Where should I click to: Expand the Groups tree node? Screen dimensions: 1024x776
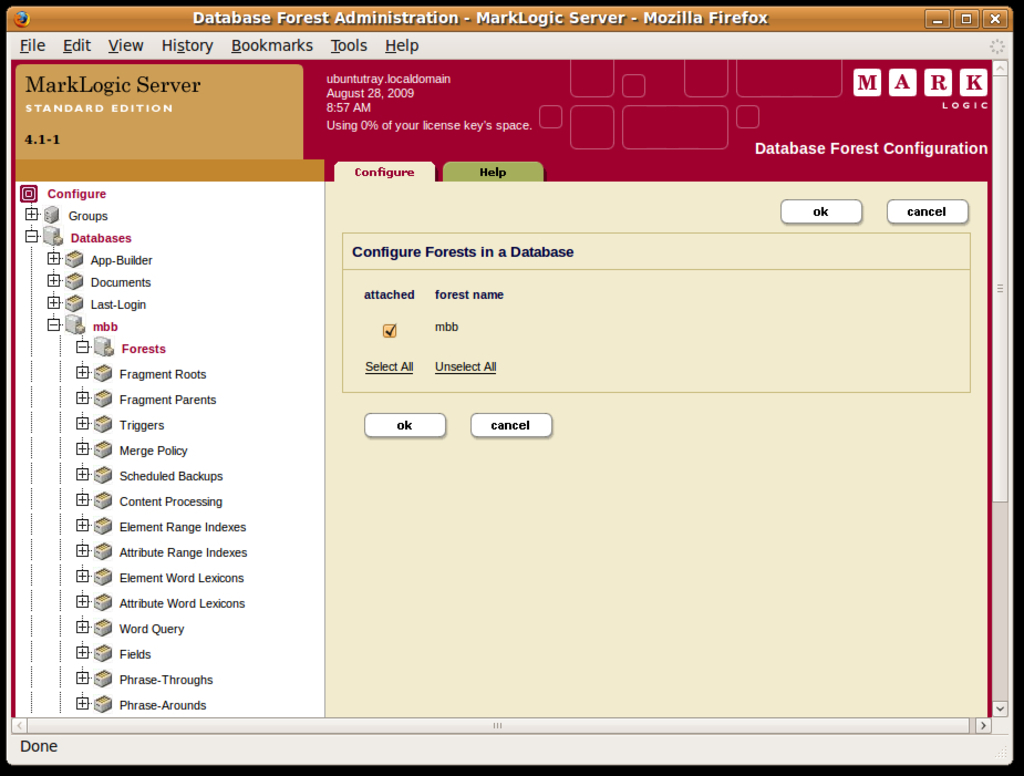(x=31, y=214)
